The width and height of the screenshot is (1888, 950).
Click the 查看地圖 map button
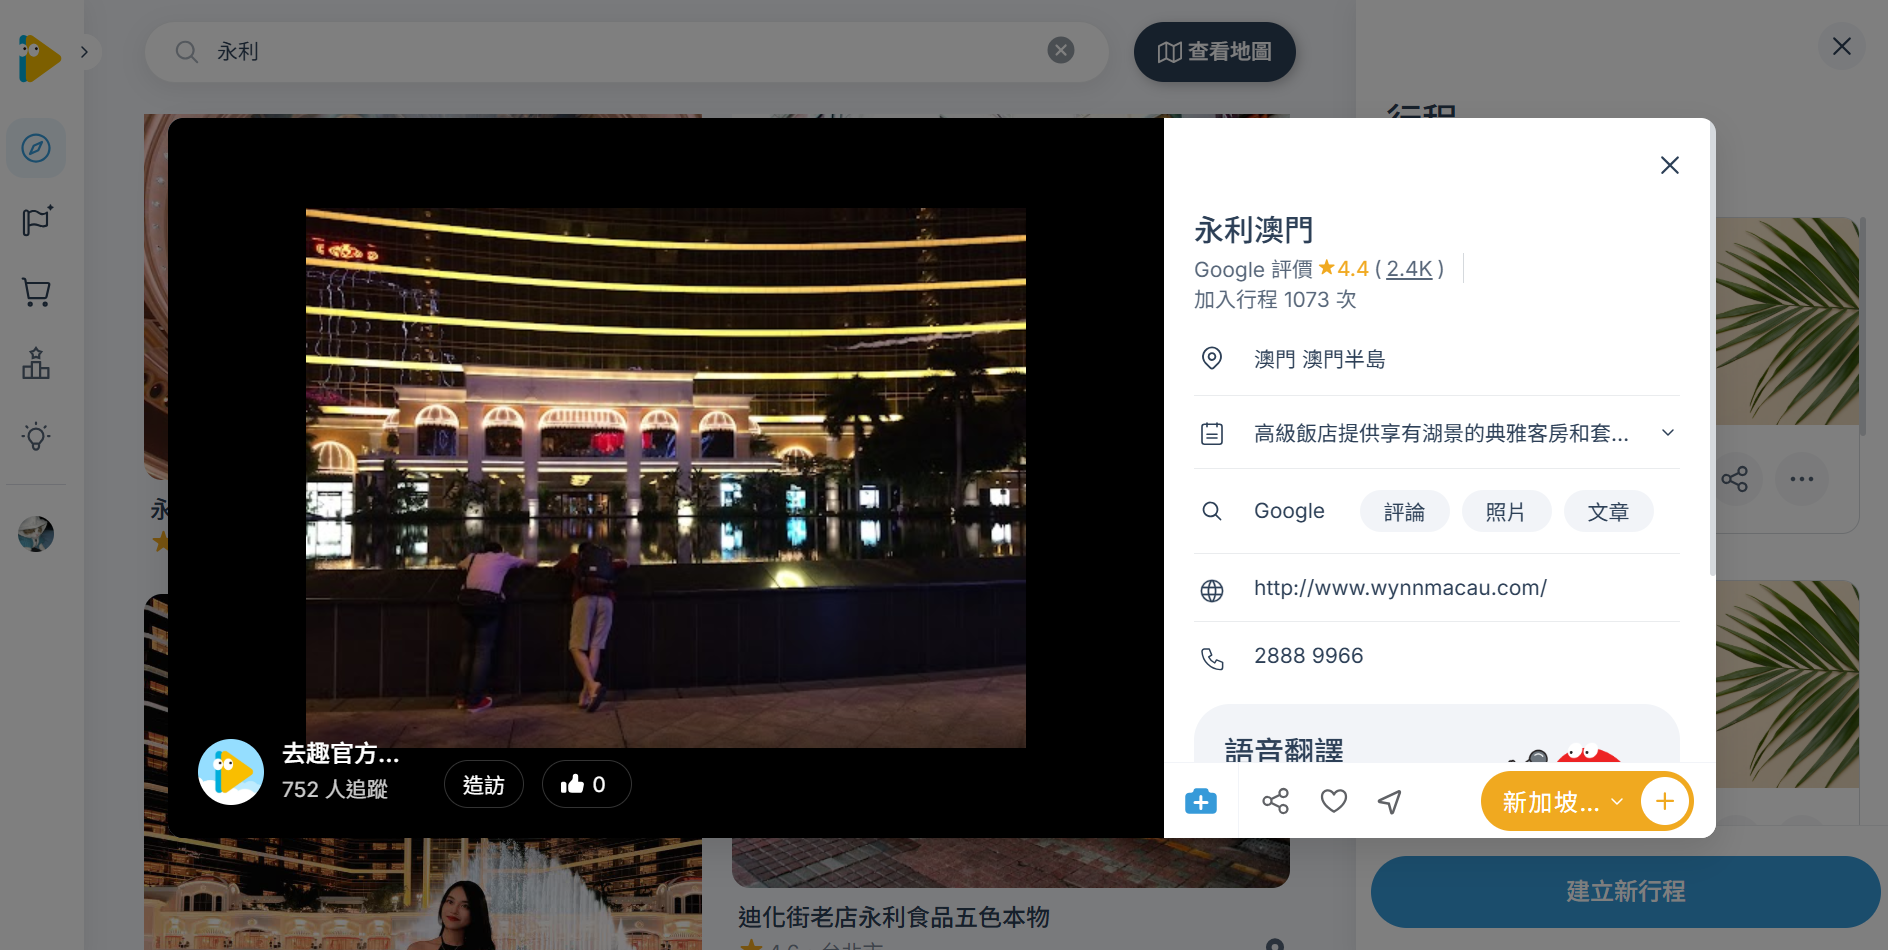click(1215, 52)
